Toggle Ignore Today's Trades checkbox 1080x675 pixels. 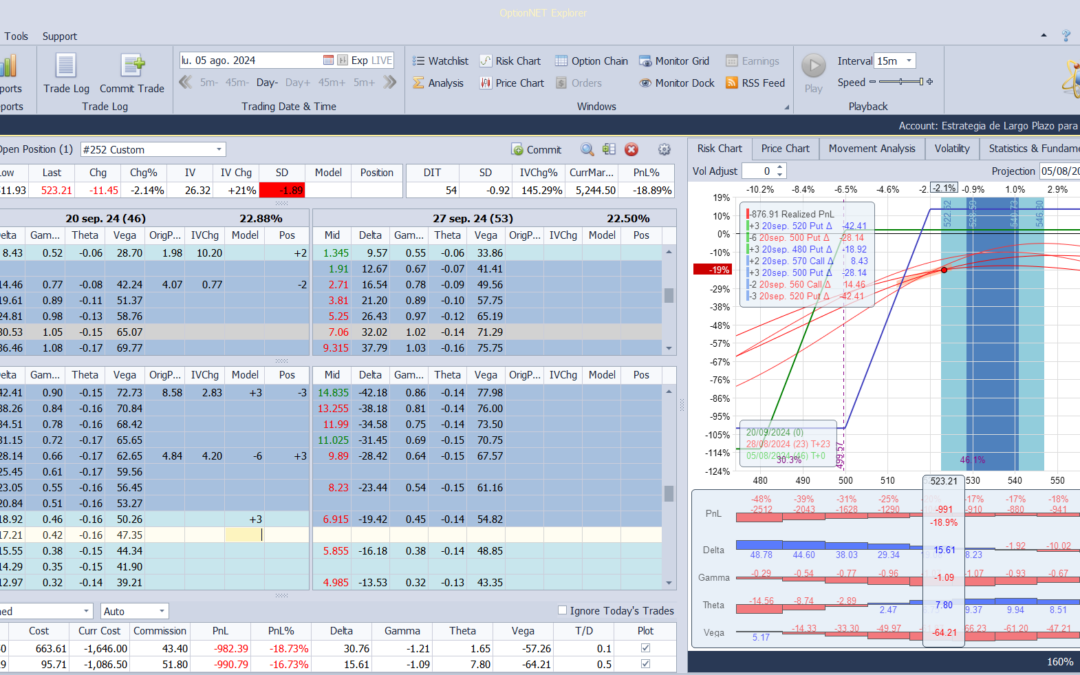coord(562,610)
